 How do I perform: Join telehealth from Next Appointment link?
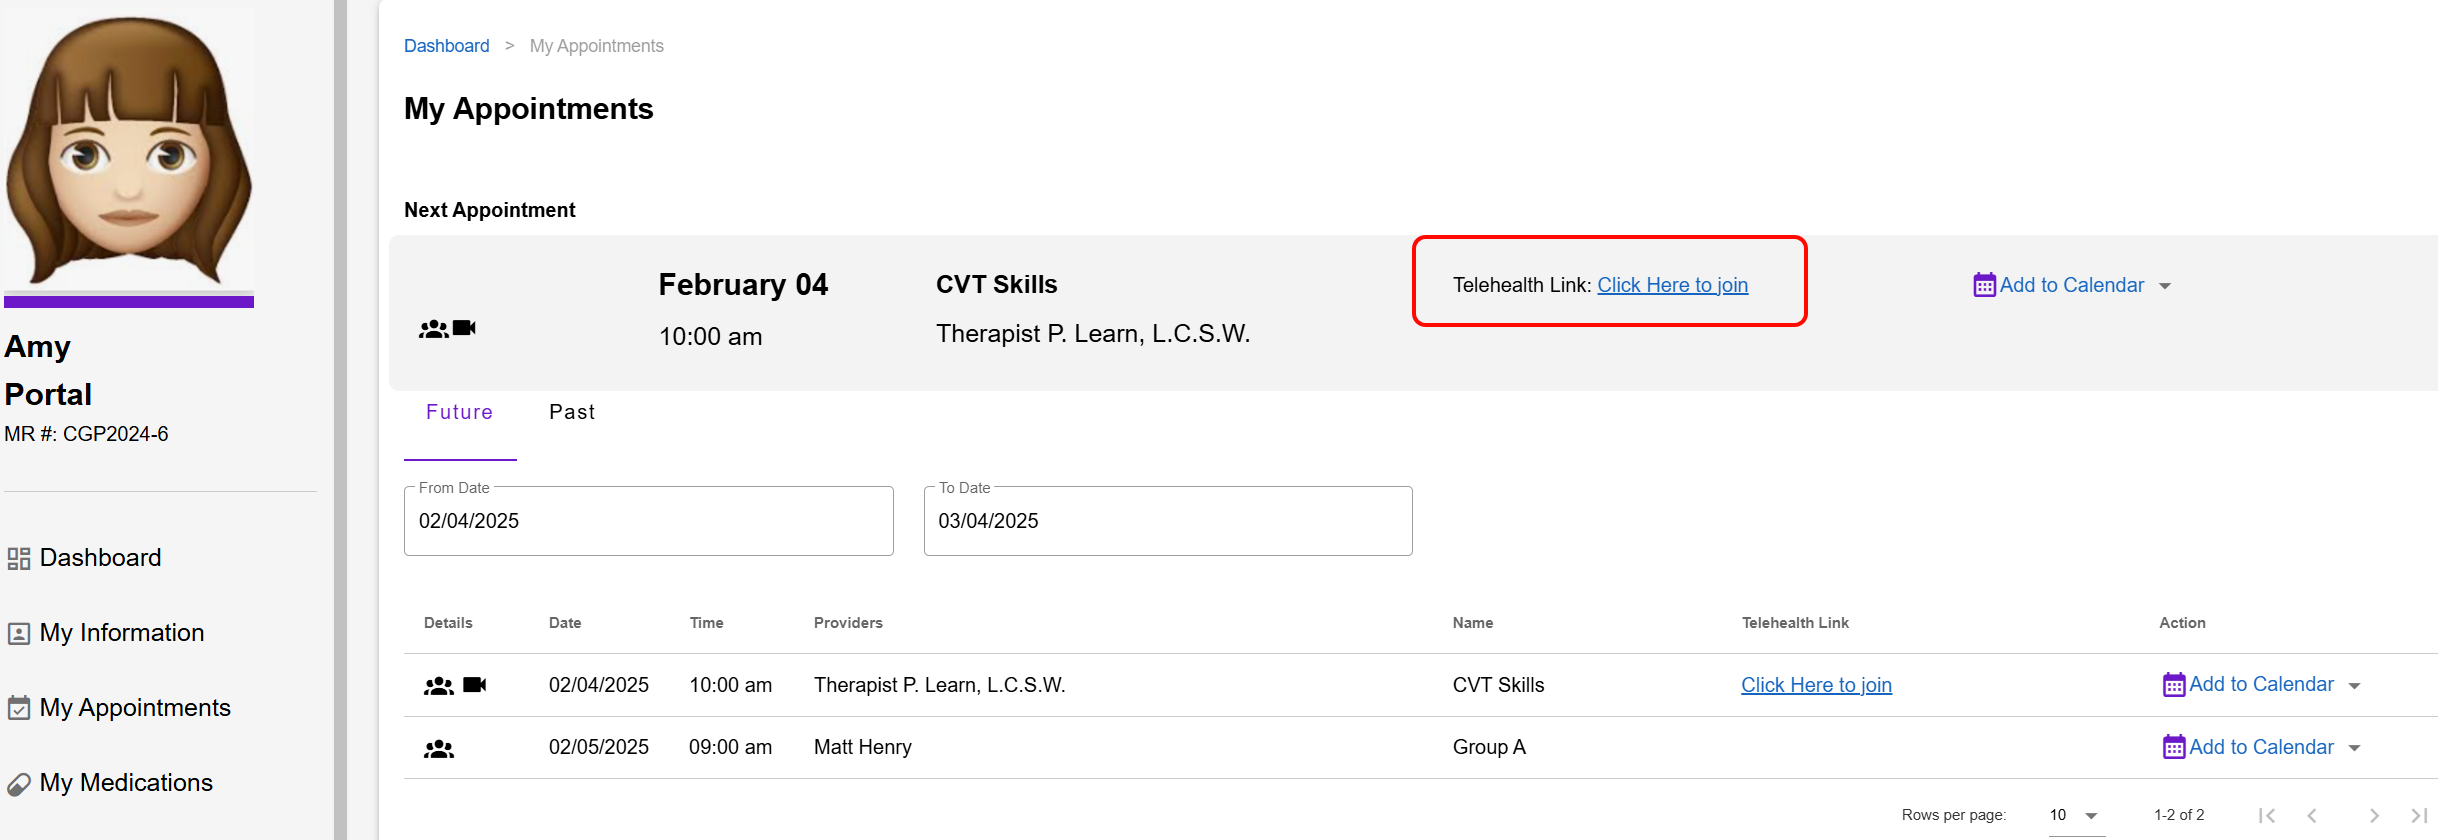[x=1672, y=285]
